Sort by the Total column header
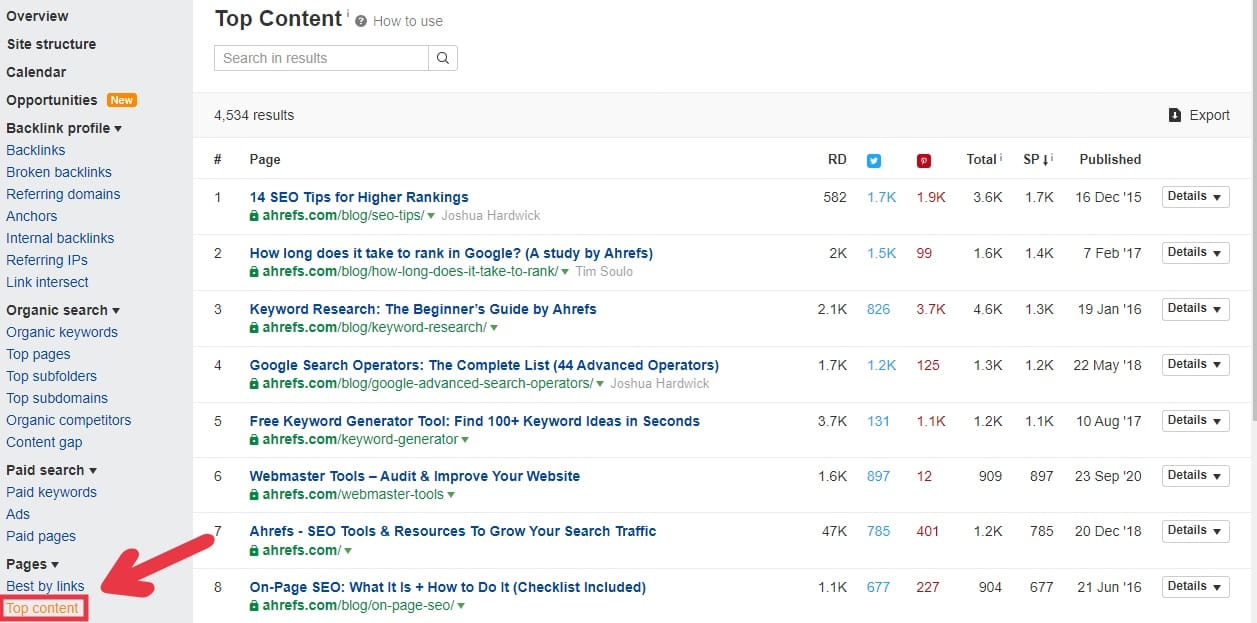 click(x=983, y=160)
